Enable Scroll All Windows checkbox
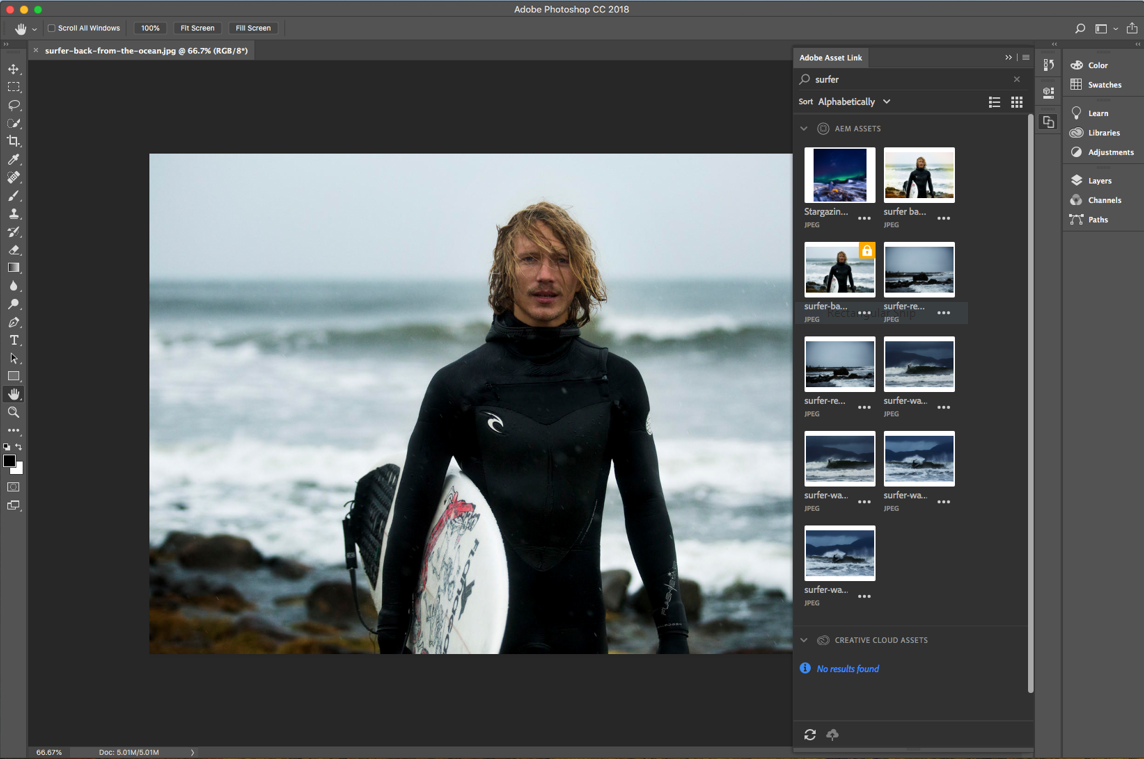This screenshot has width=1144, height=759. pos(52,28)
